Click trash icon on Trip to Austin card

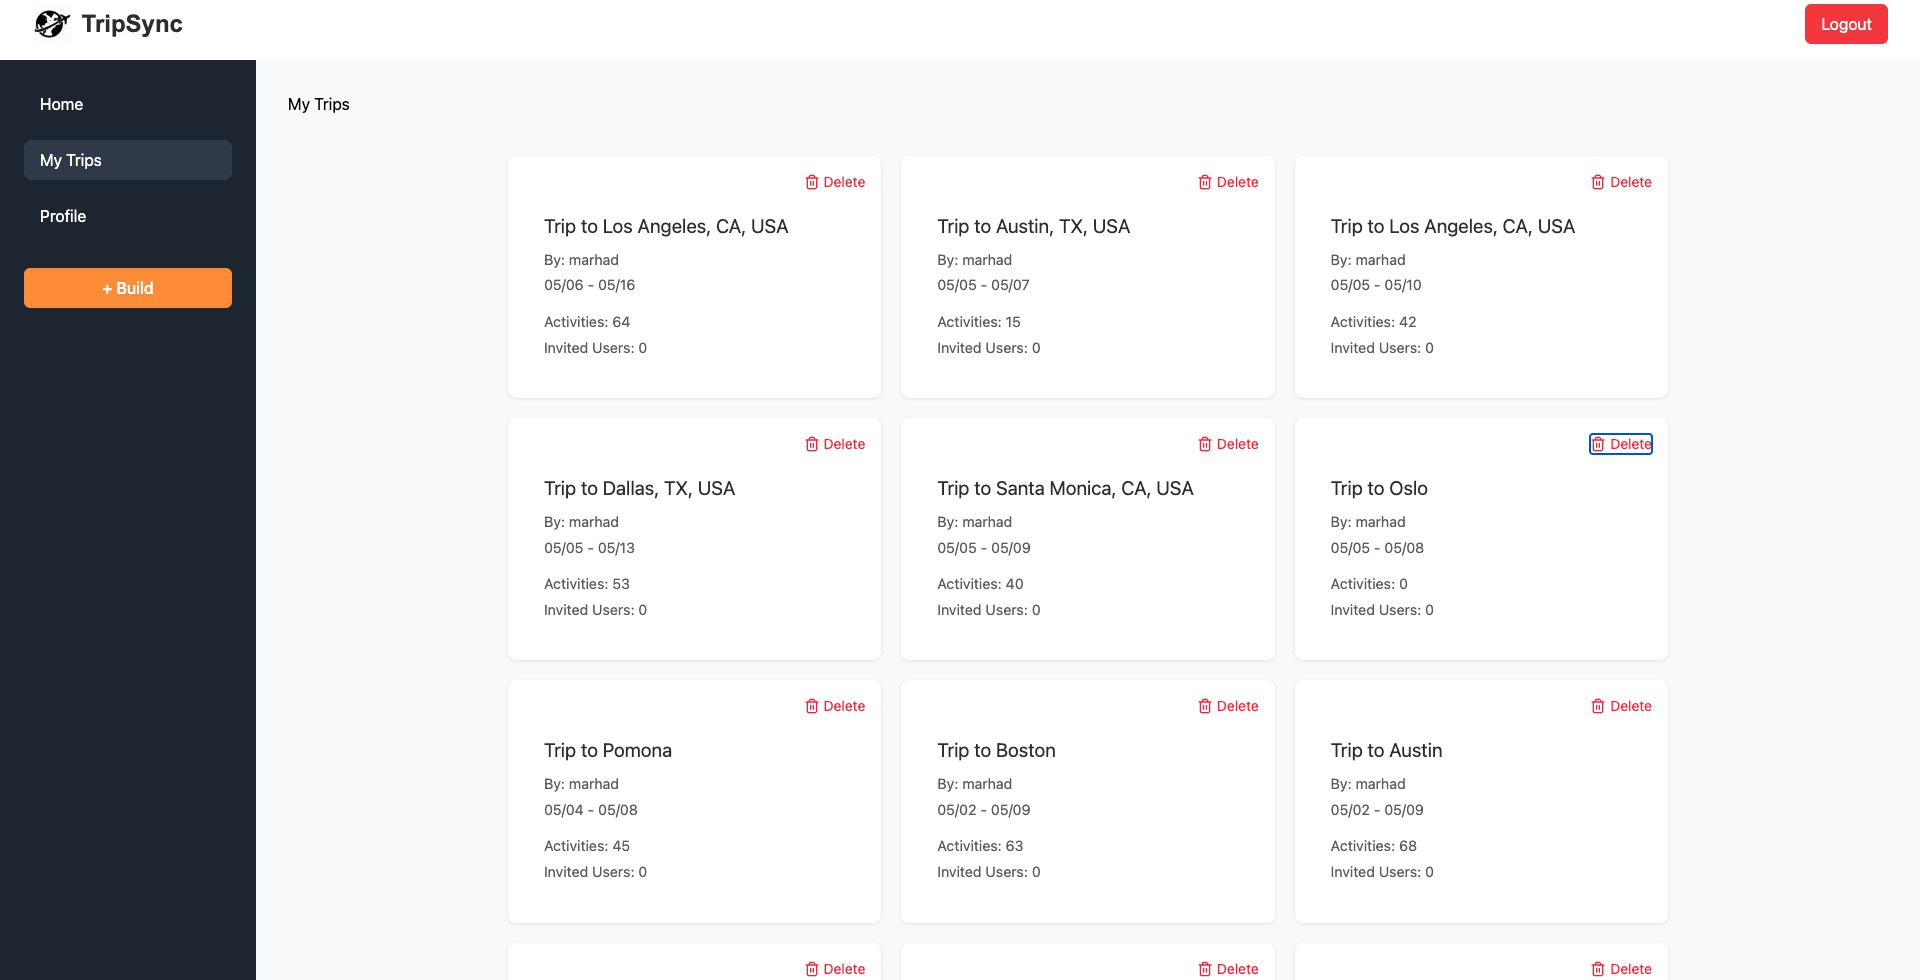[x=1598, y=706]
